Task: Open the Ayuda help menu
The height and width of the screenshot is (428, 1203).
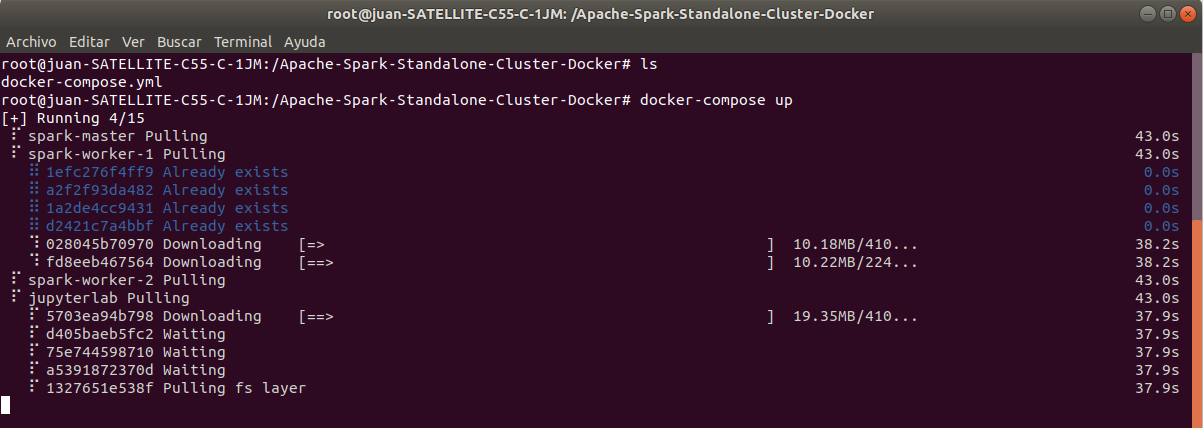Action: 304,42
